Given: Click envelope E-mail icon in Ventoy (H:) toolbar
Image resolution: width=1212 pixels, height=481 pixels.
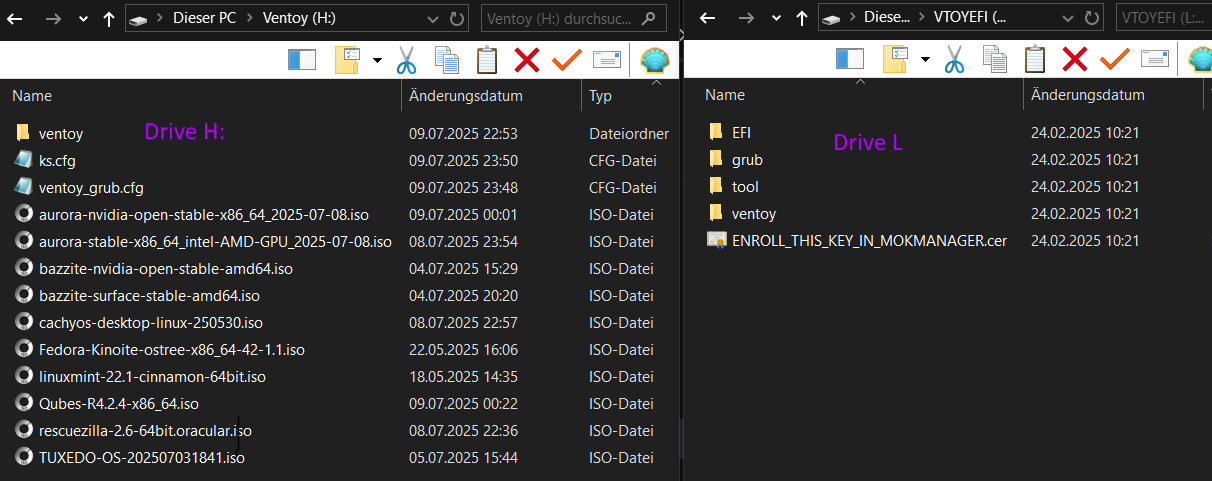Looking at the screenshot, I should (x=607, y=60).
